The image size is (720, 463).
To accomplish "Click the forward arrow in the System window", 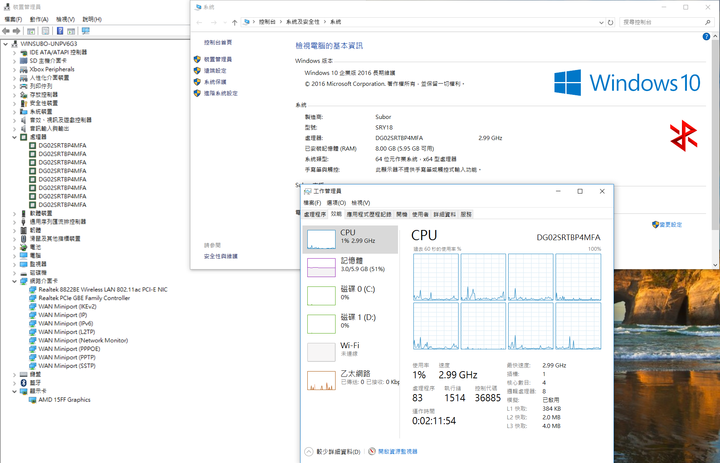I will point(214,22).
